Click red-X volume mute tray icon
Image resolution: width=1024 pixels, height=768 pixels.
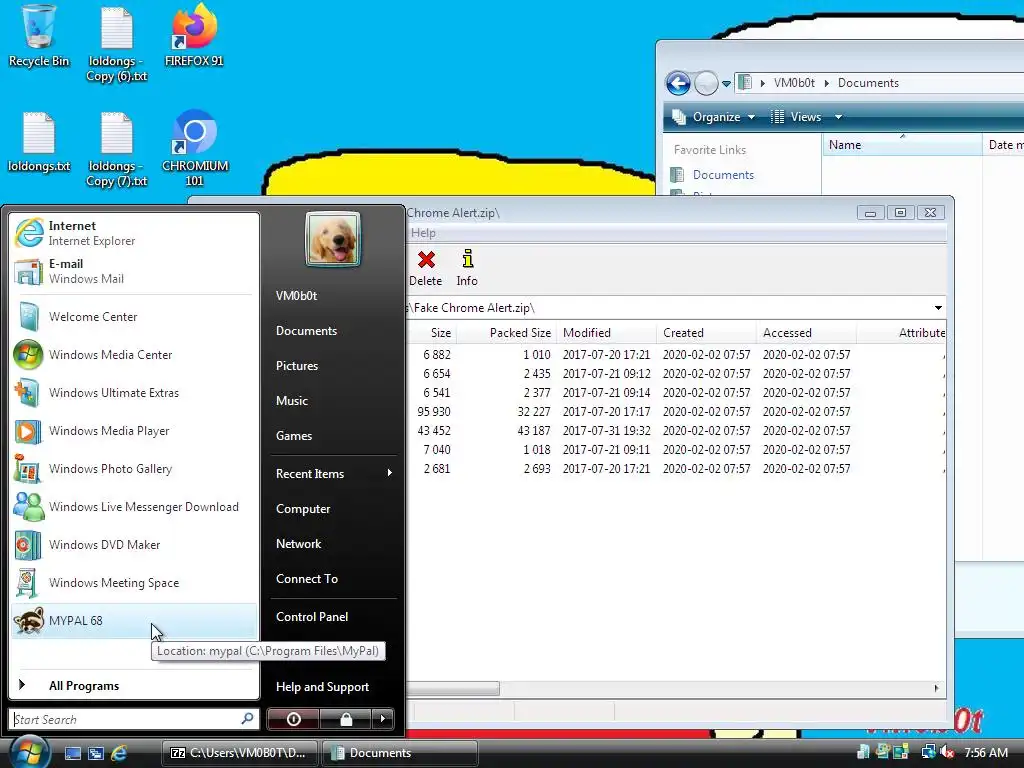[948, 752]
